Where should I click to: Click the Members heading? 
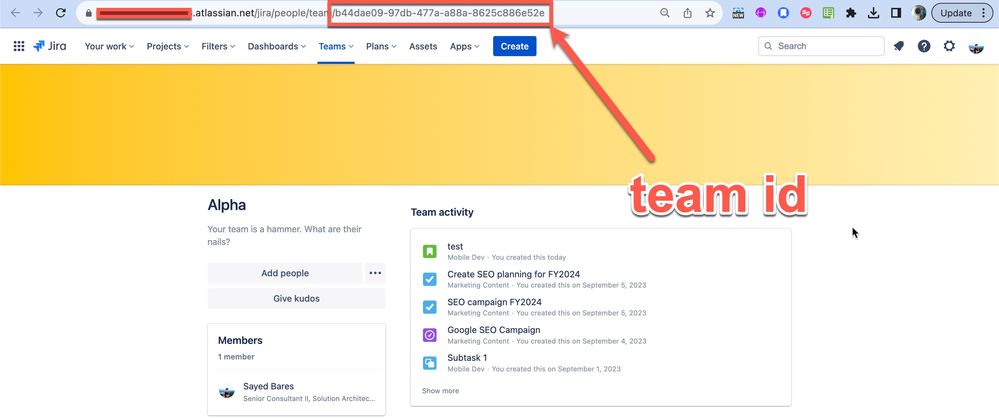coord(240,340)
